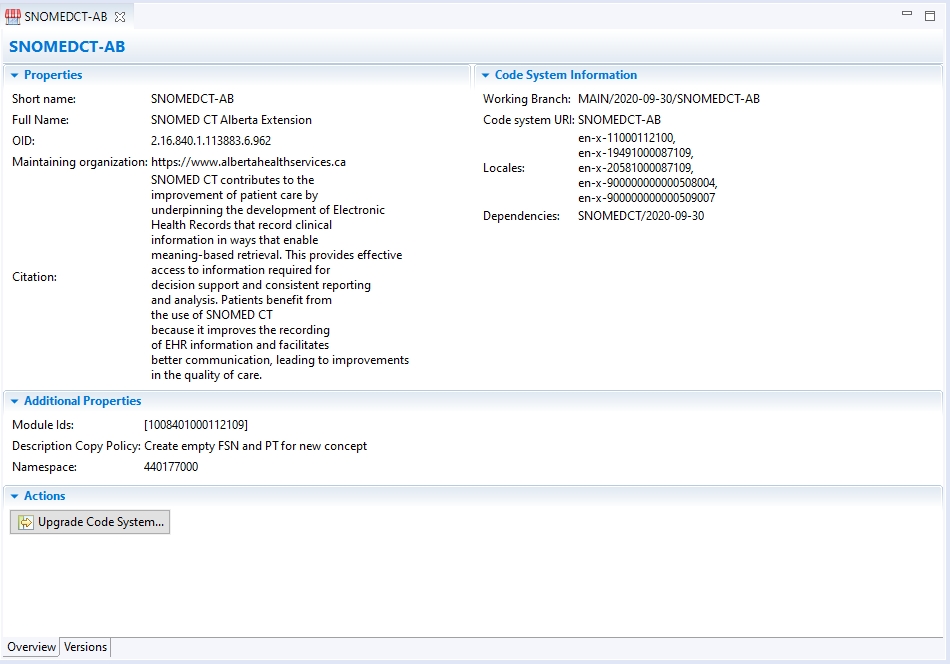Collapse the Actions section arrow
This screenshot has width=950, height=664.
pyautogui.click(x=14, y=496)
